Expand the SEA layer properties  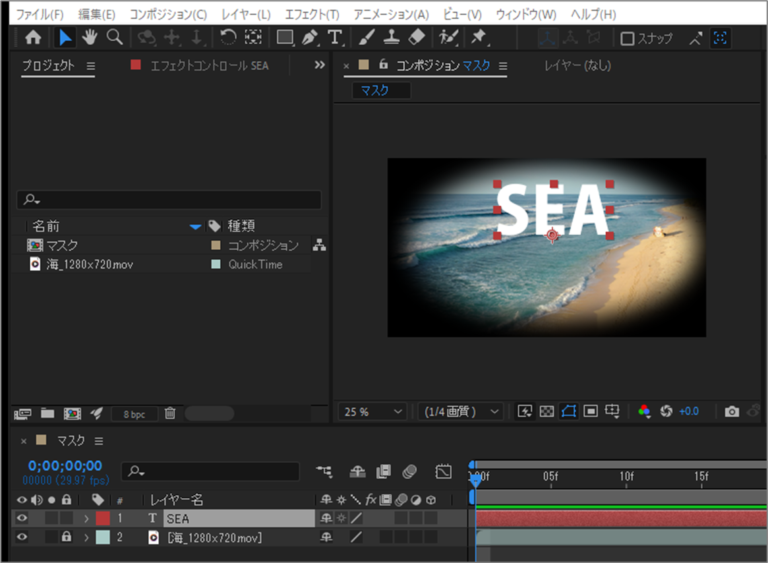pos(86,518)
